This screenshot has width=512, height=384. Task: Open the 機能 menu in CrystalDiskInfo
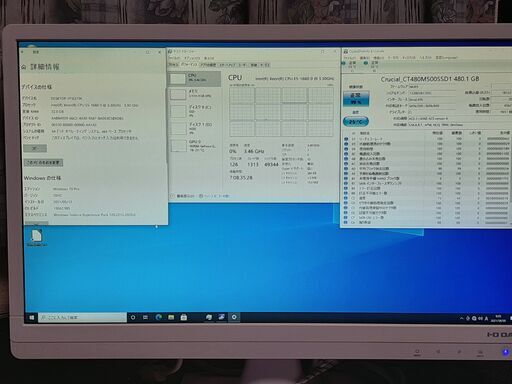point(378,58)
